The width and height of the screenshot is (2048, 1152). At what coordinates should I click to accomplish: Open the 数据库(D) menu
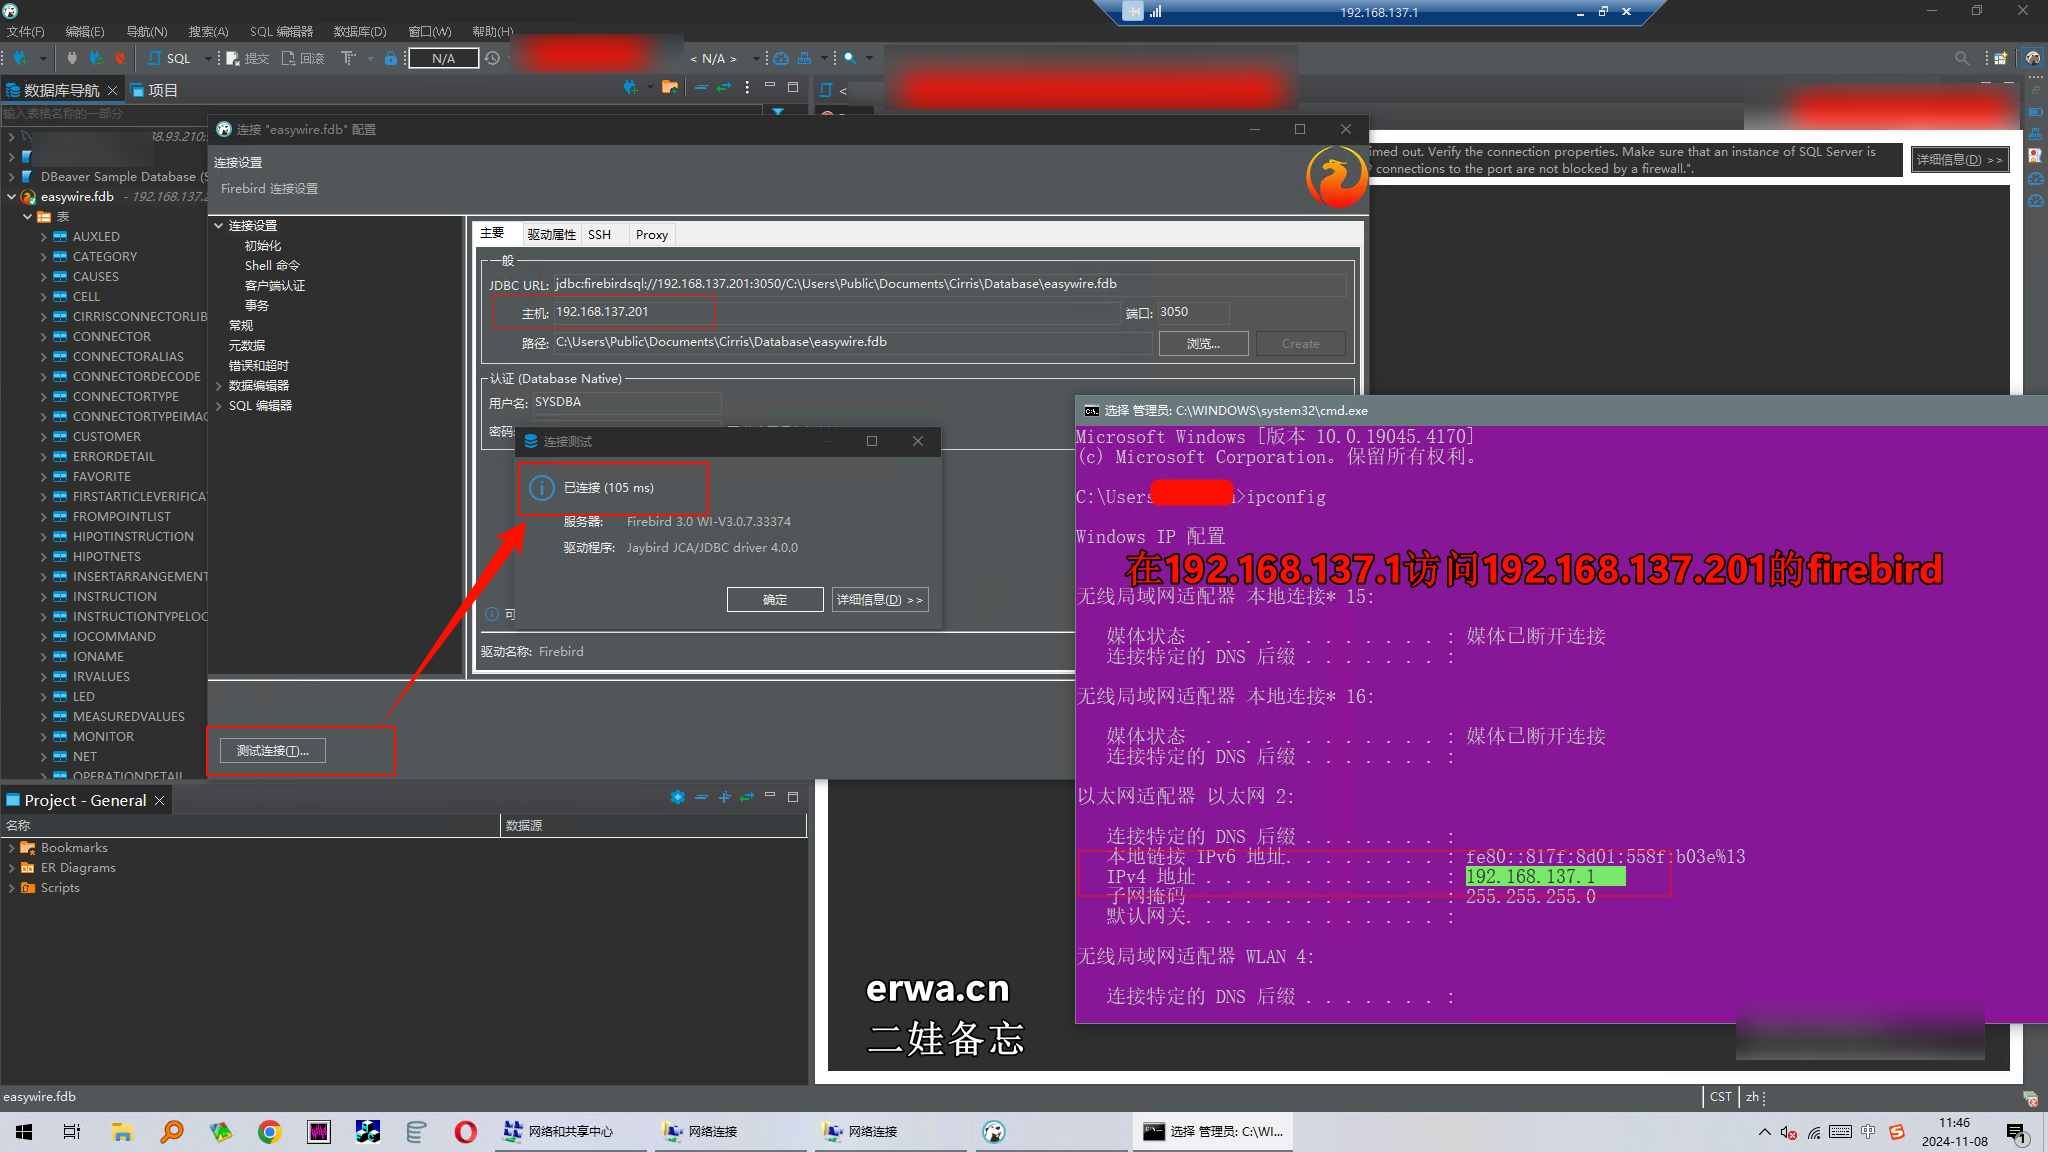click(359, 31)
